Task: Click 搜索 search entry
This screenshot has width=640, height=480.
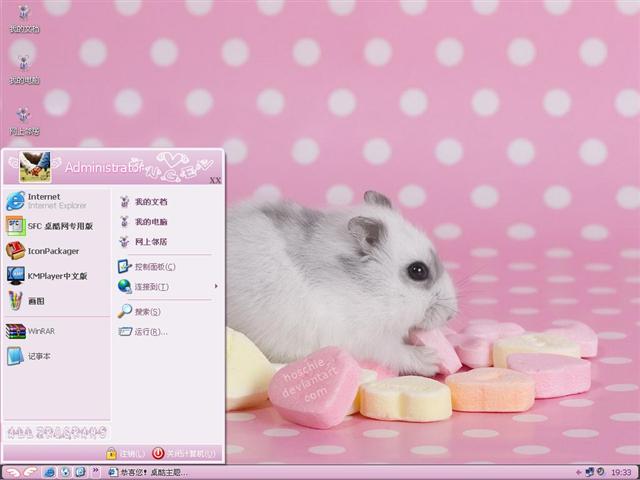Action: (x=146, y=312)
